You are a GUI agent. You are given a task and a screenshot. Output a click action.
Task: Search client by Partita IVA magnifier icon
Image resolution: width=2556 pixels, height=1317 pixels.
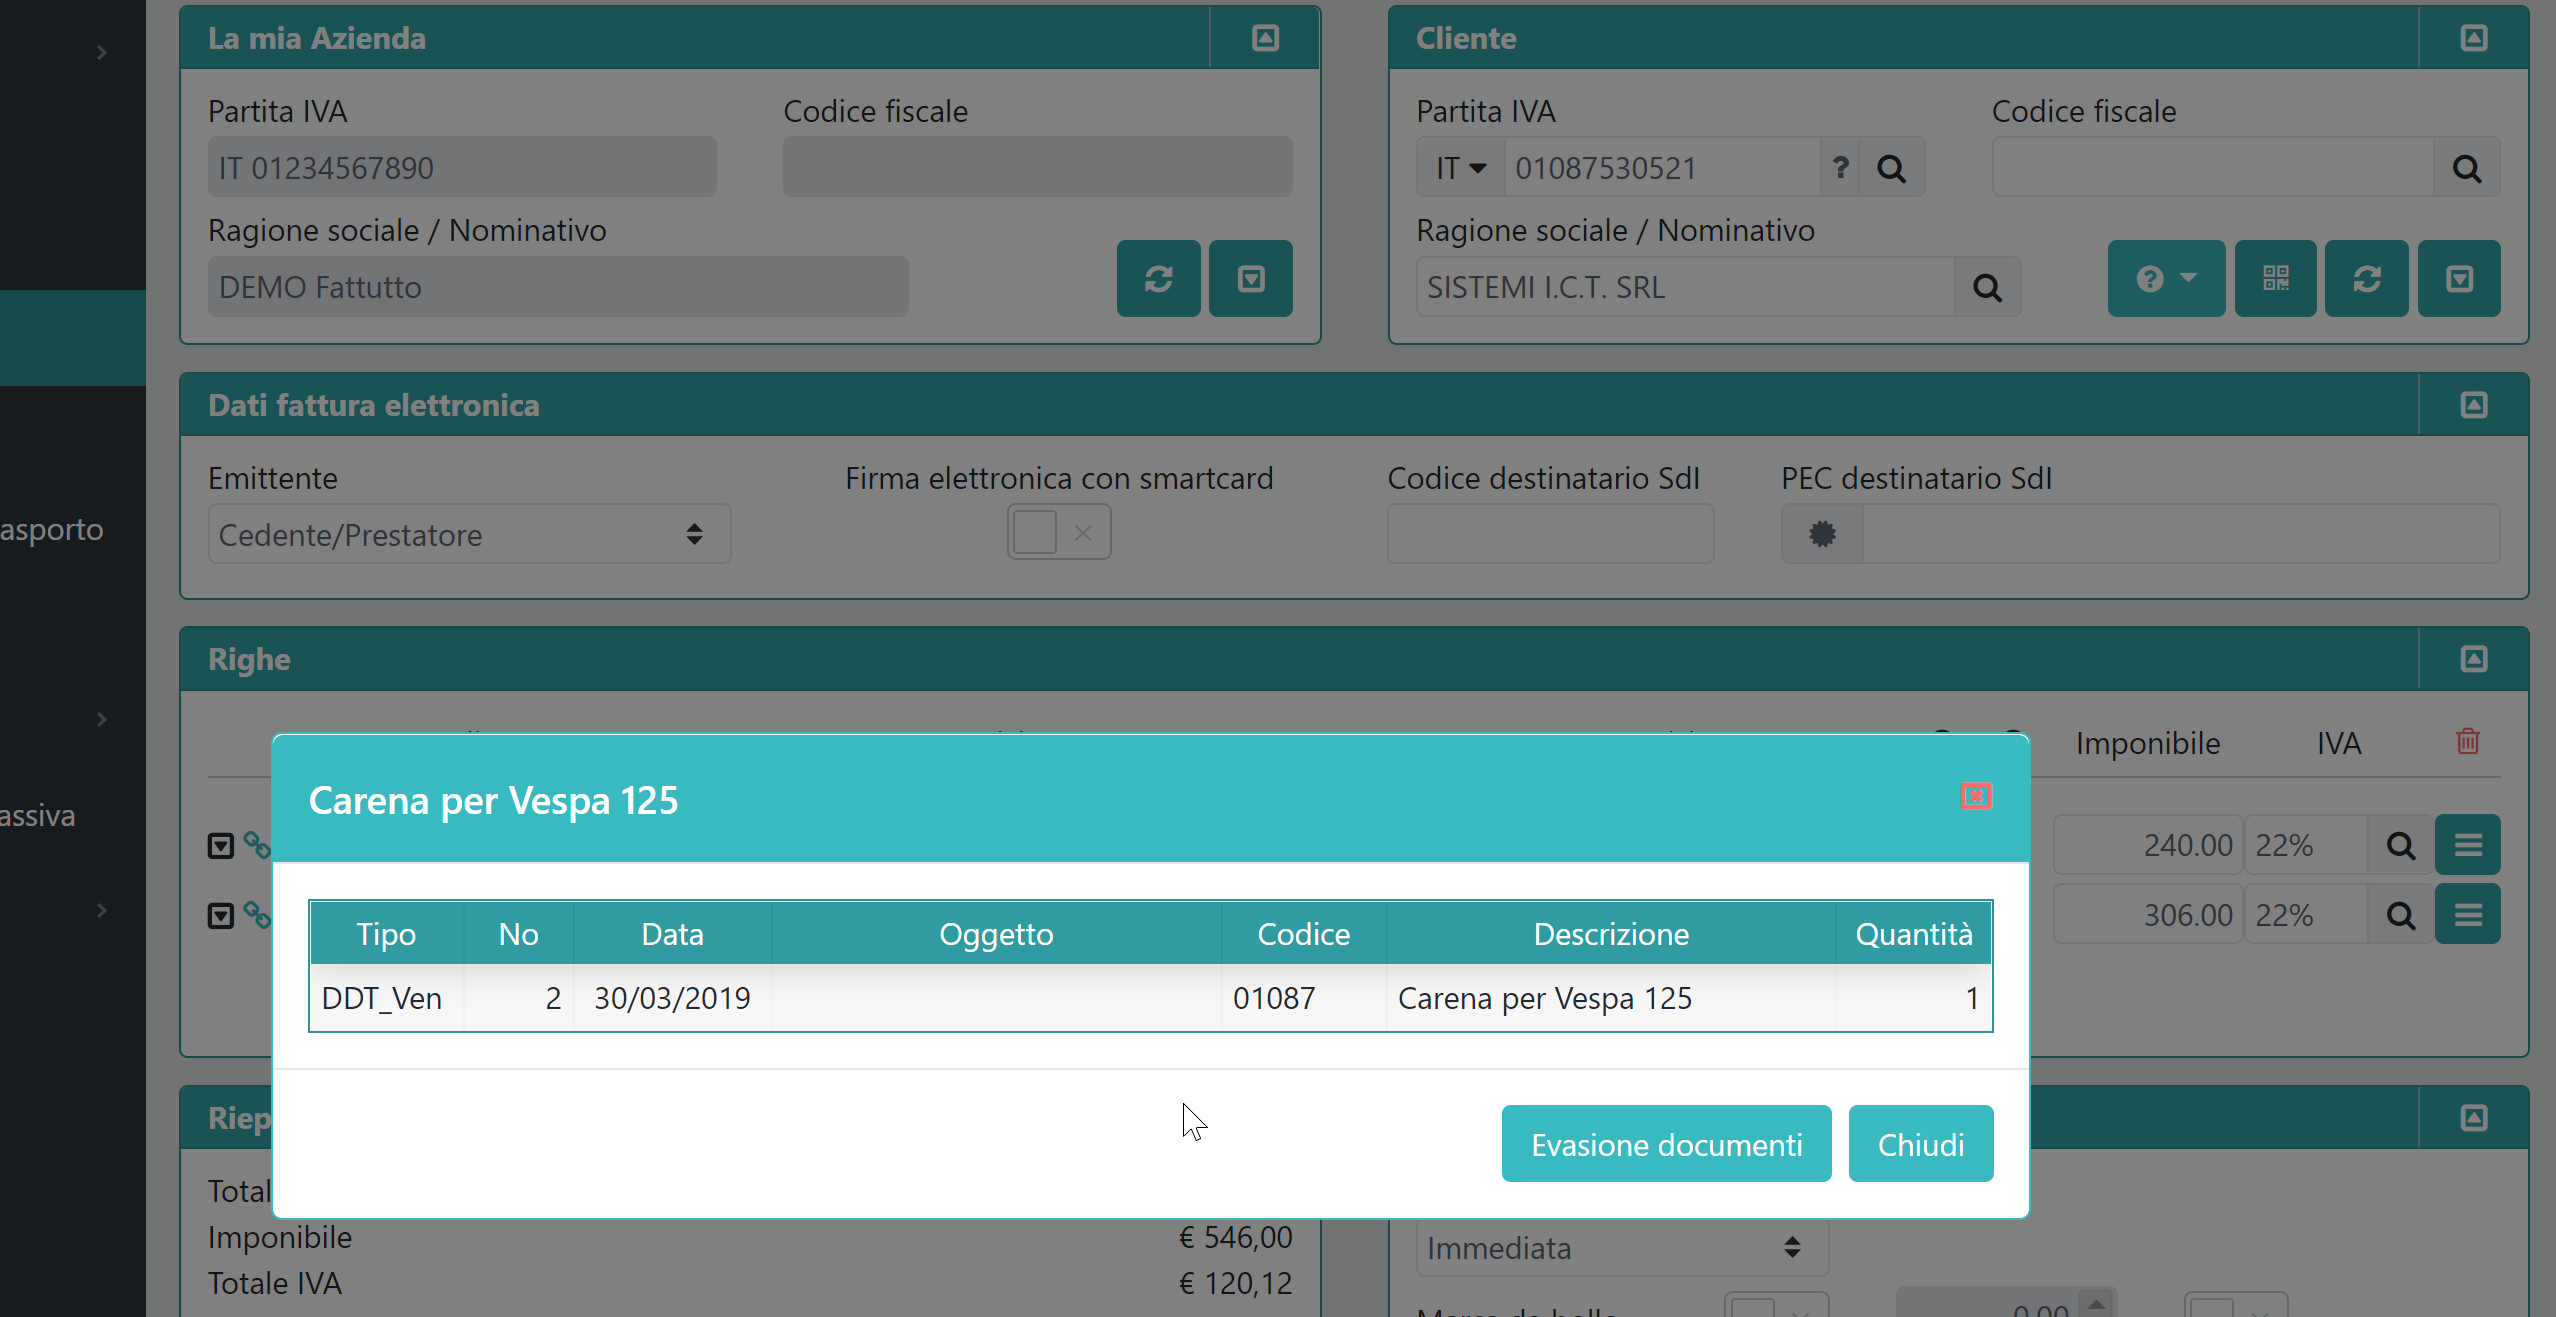[x=1891, y=168]
